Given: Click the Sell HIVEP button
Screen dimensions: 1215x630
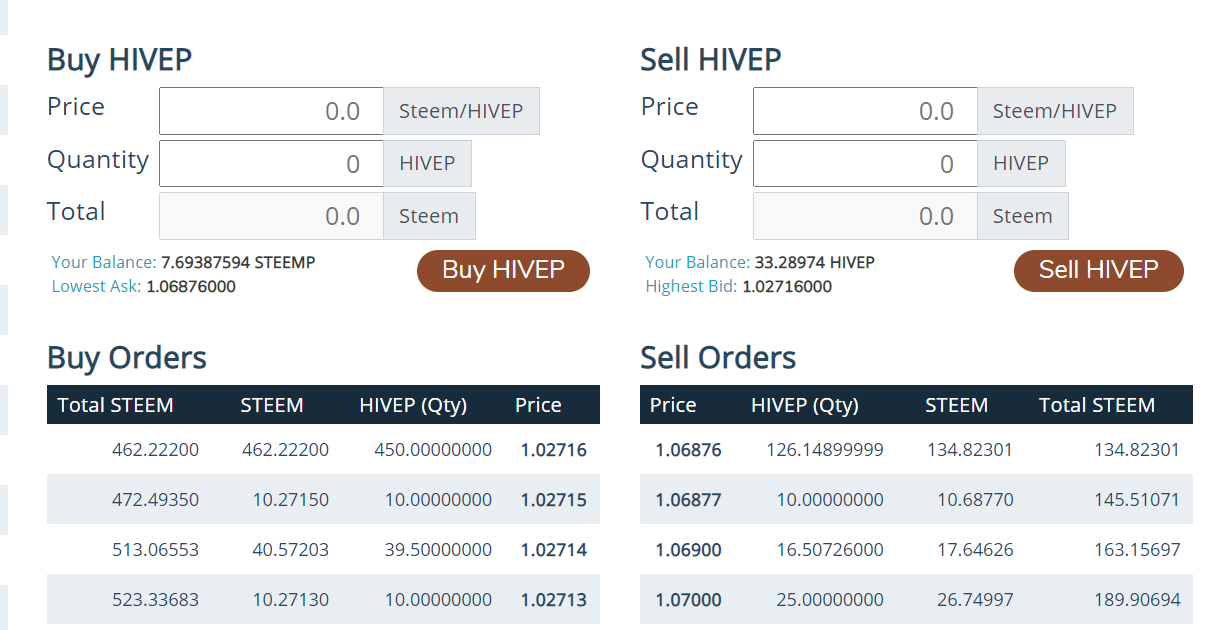Looking at the screenshot, I should pos(1098,270).
